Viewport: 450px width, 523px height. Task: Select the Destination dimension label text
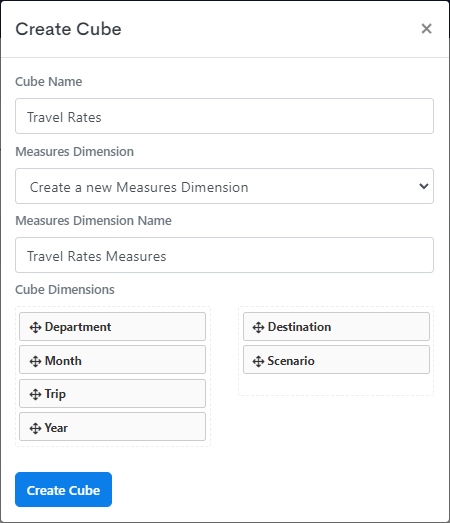[x=299, y=327]
